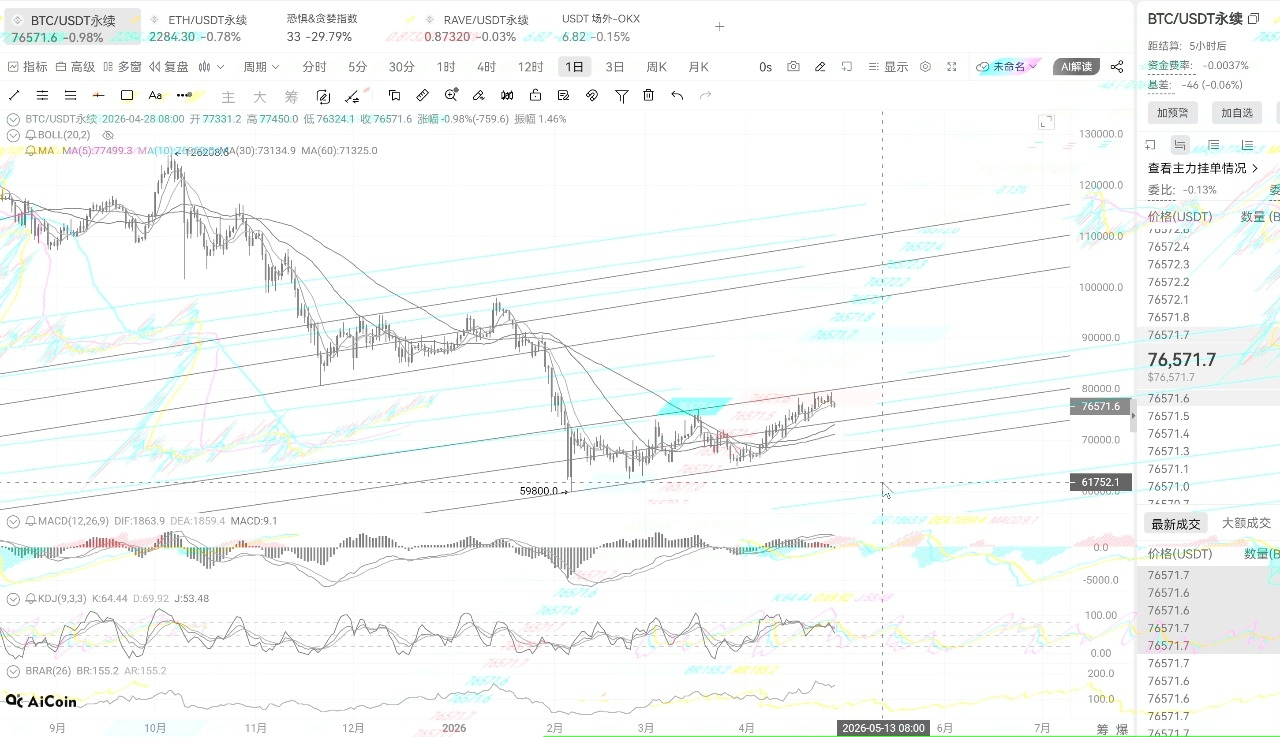Collapse the MACD indicator pane

(x=13, y=521)
